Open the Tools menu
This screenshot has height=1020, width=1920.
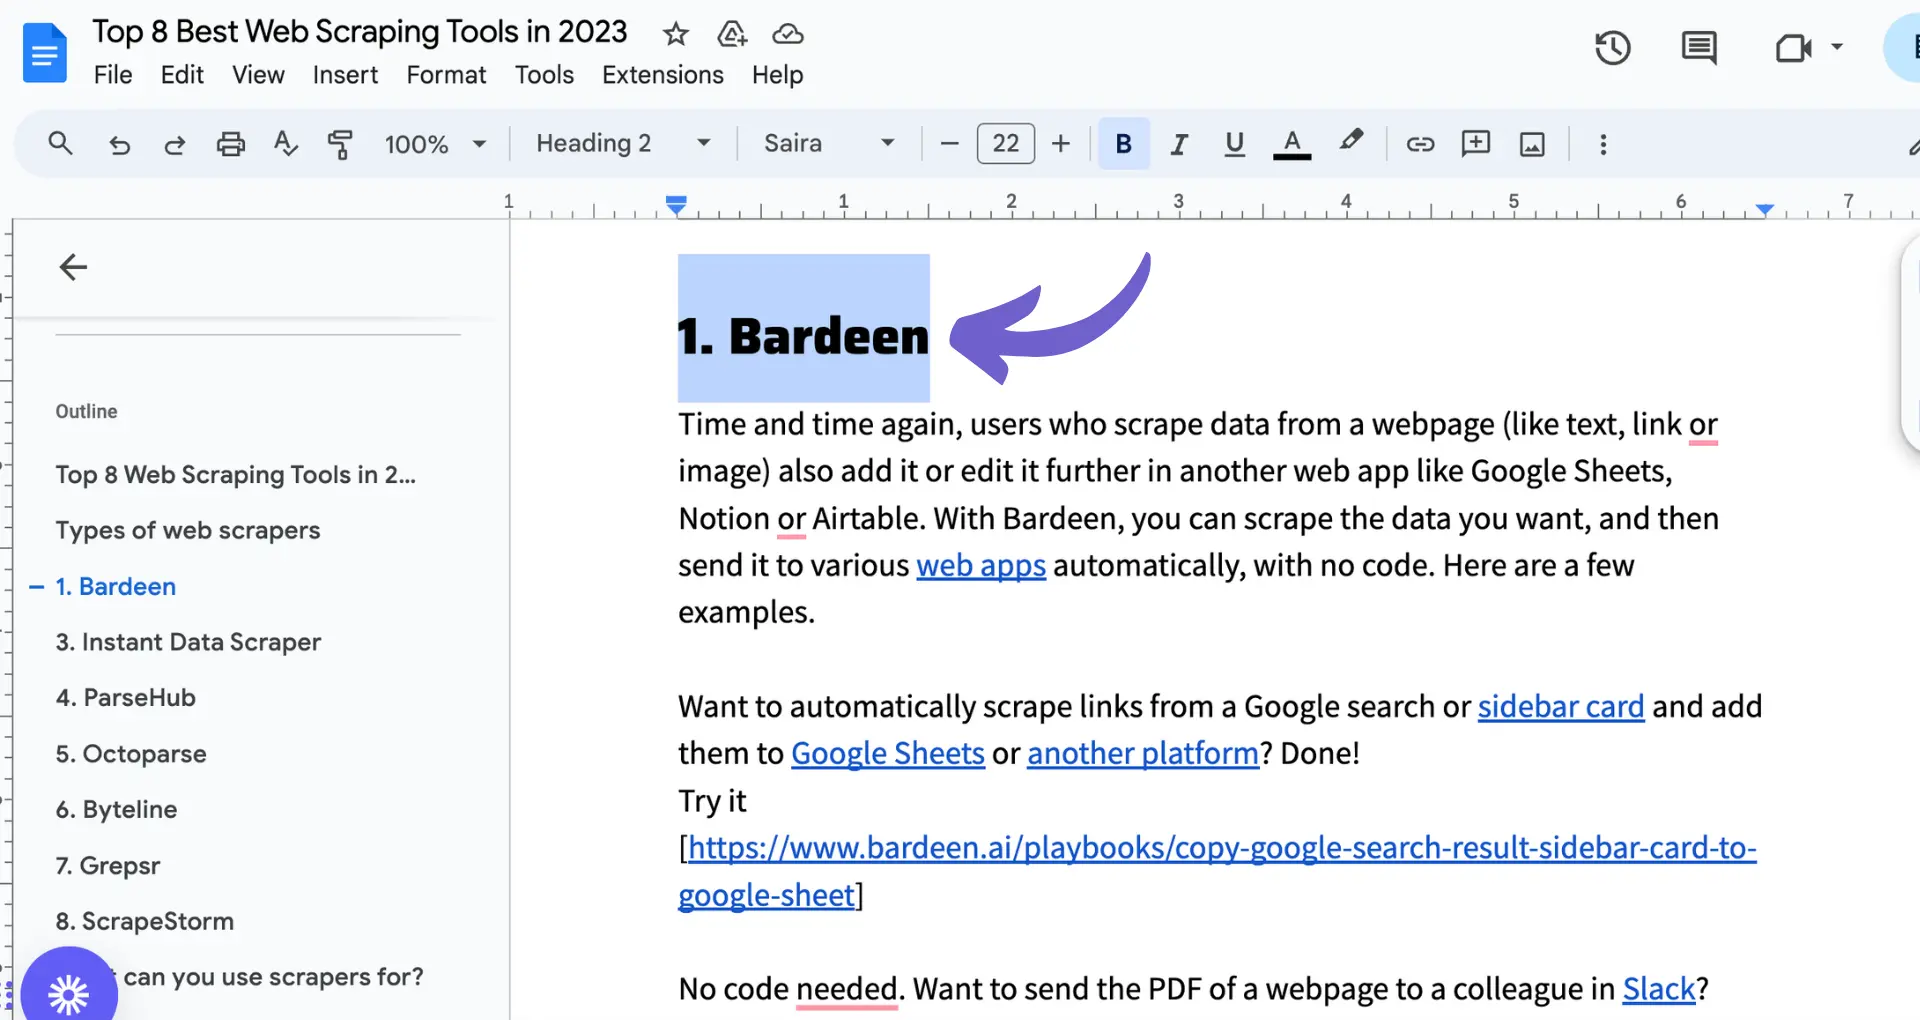point(544,75)
